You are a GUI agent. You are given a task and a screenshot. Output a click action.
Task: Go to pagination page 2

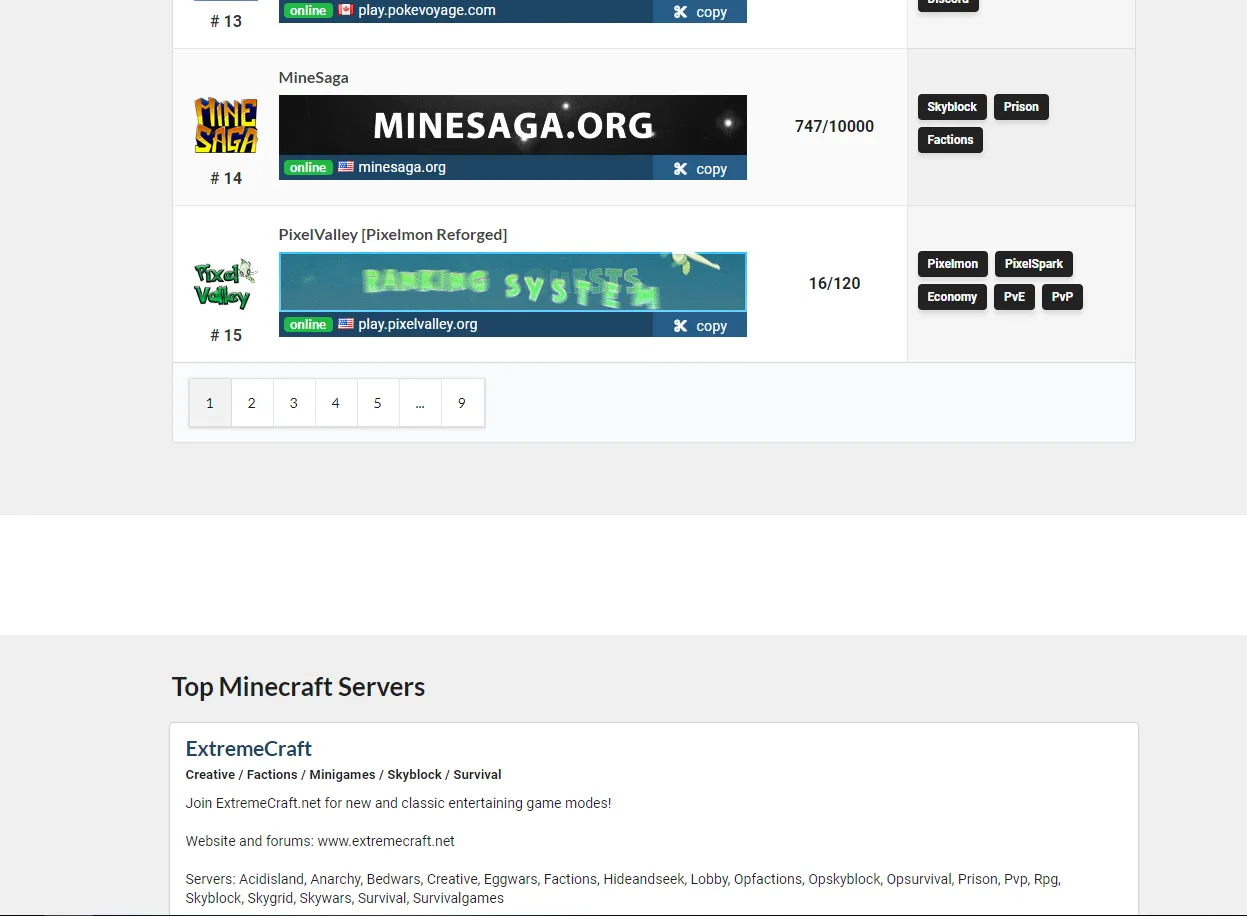click(x=252, y=403)
